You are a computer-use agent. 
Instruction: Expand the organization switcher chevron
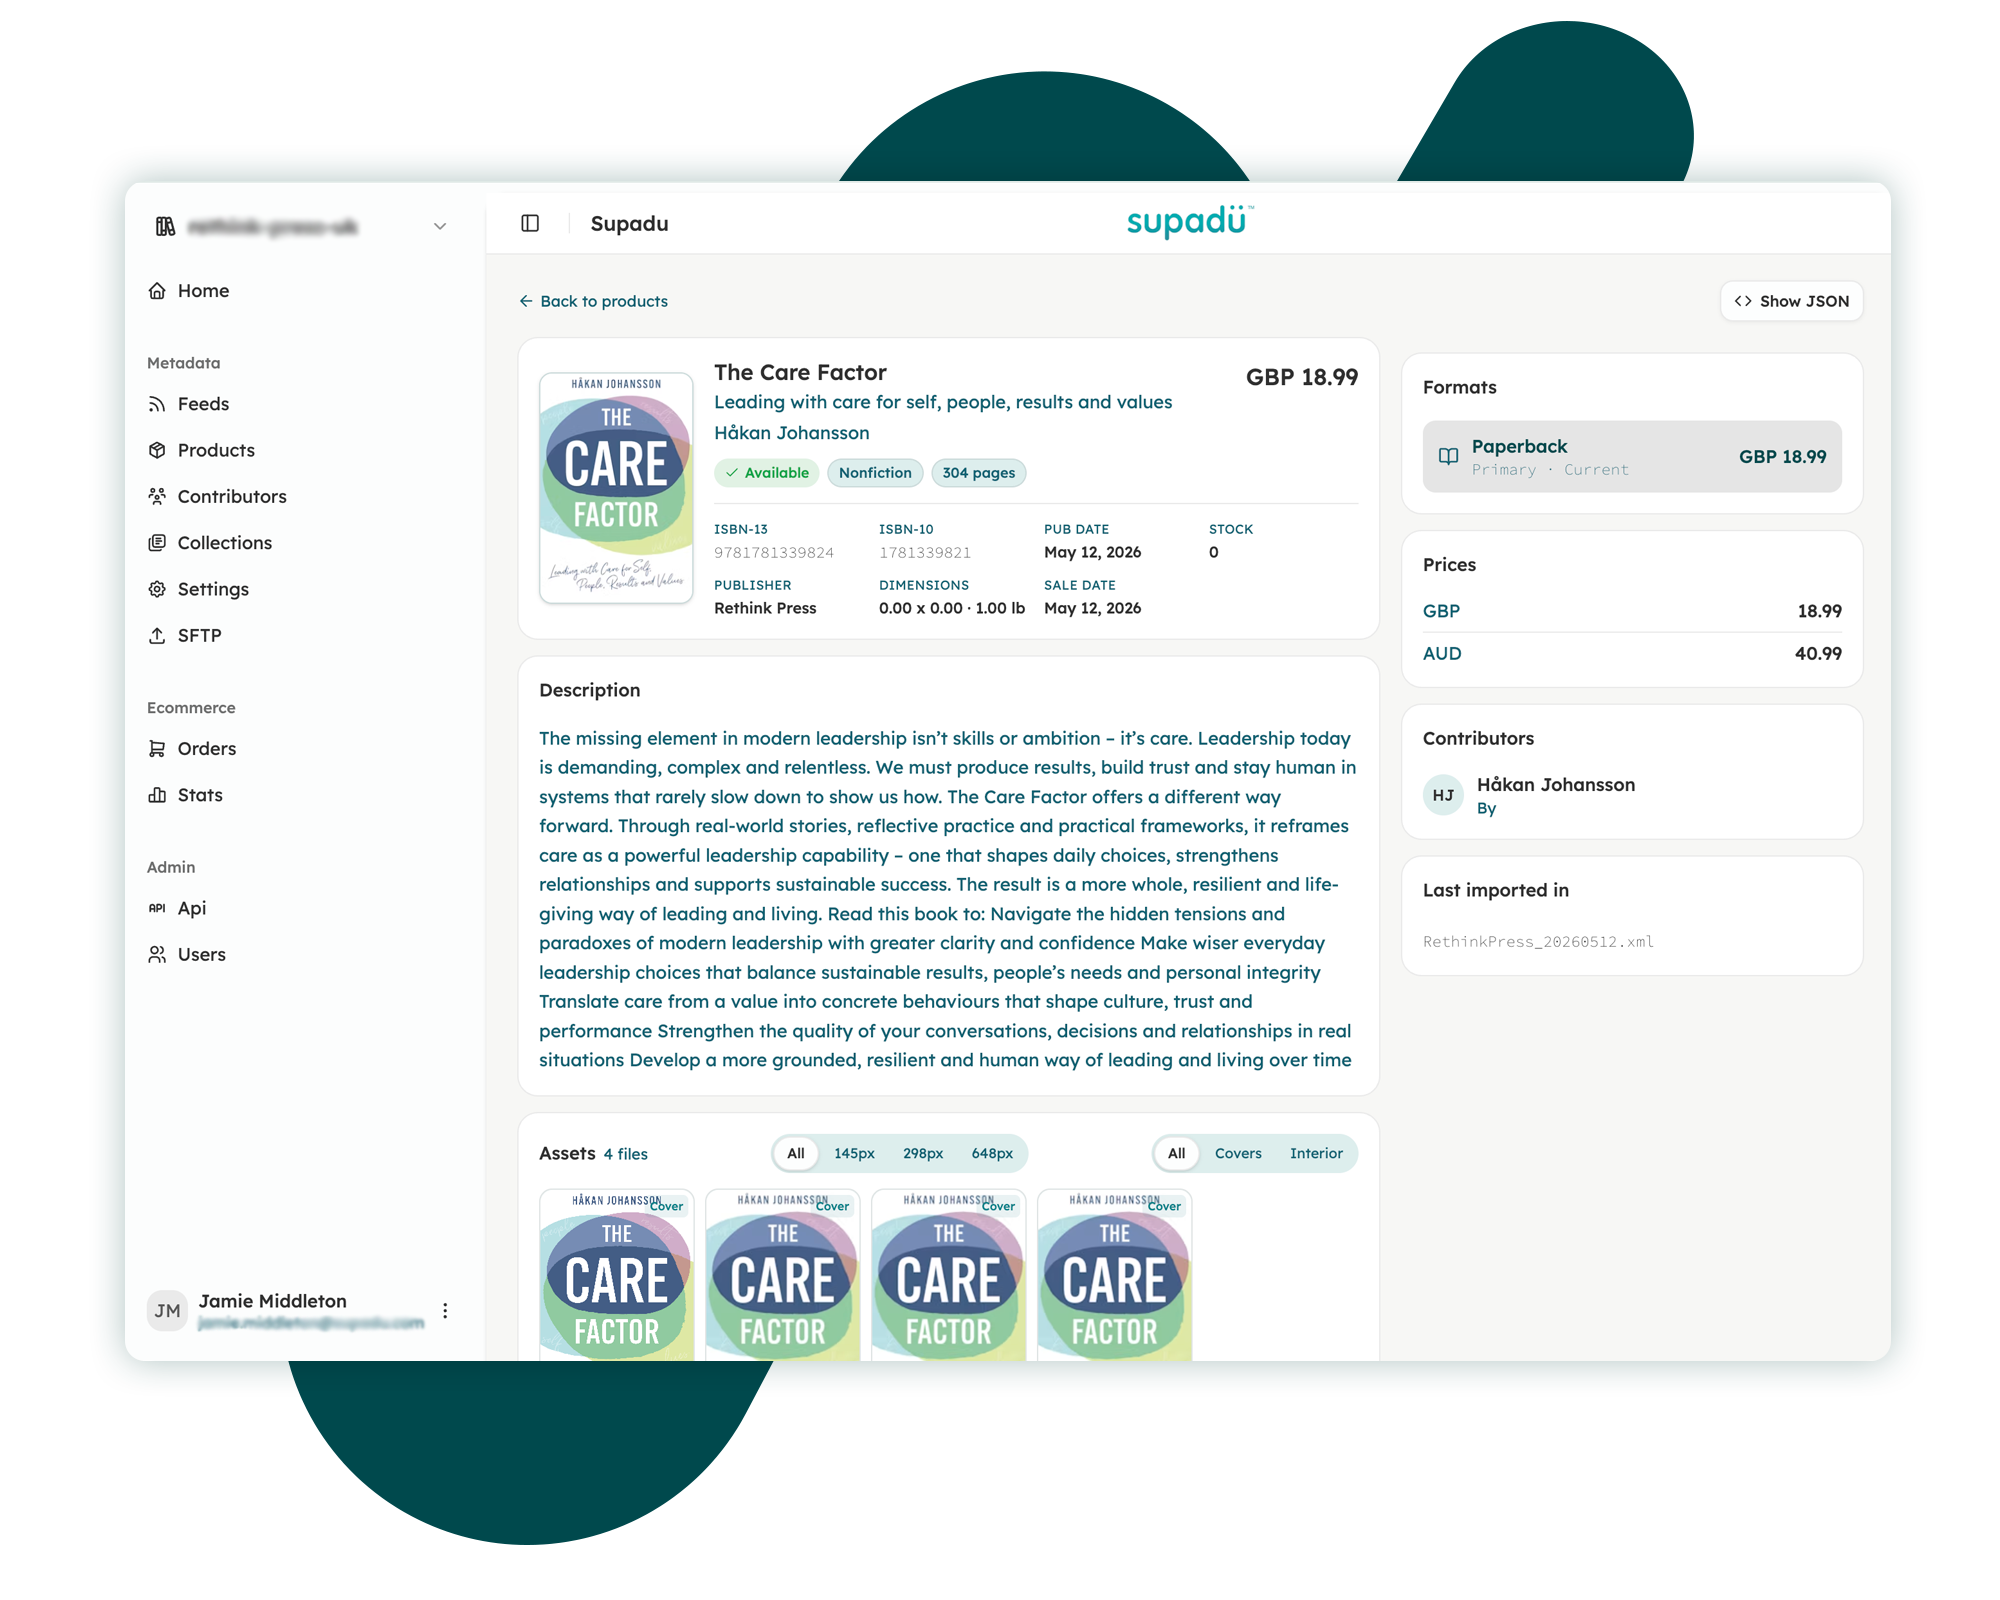(x=440, y=227)
